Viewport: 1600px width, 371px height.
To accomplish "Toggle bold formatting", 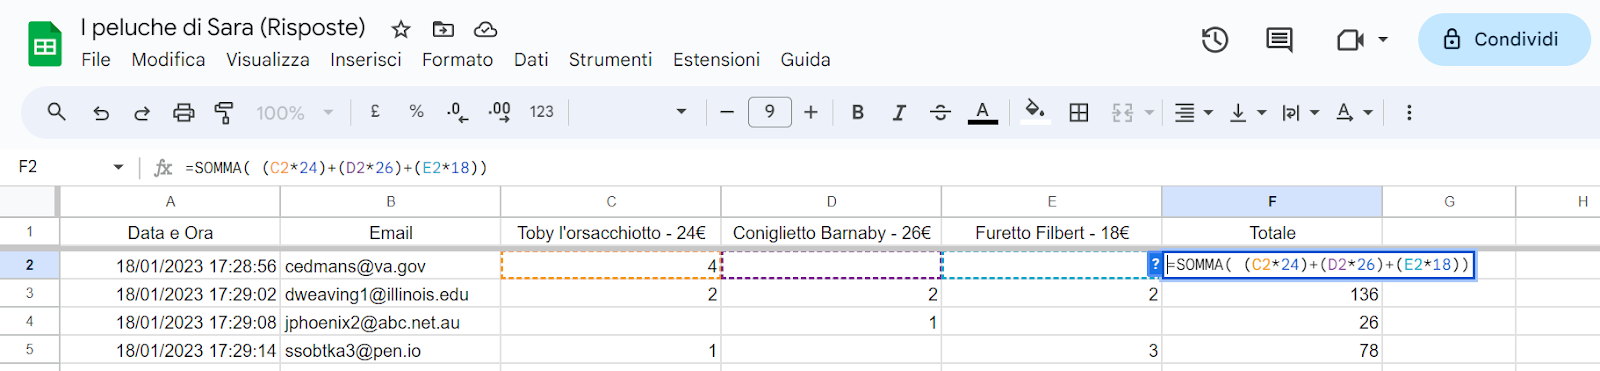I will click(858, 113).
